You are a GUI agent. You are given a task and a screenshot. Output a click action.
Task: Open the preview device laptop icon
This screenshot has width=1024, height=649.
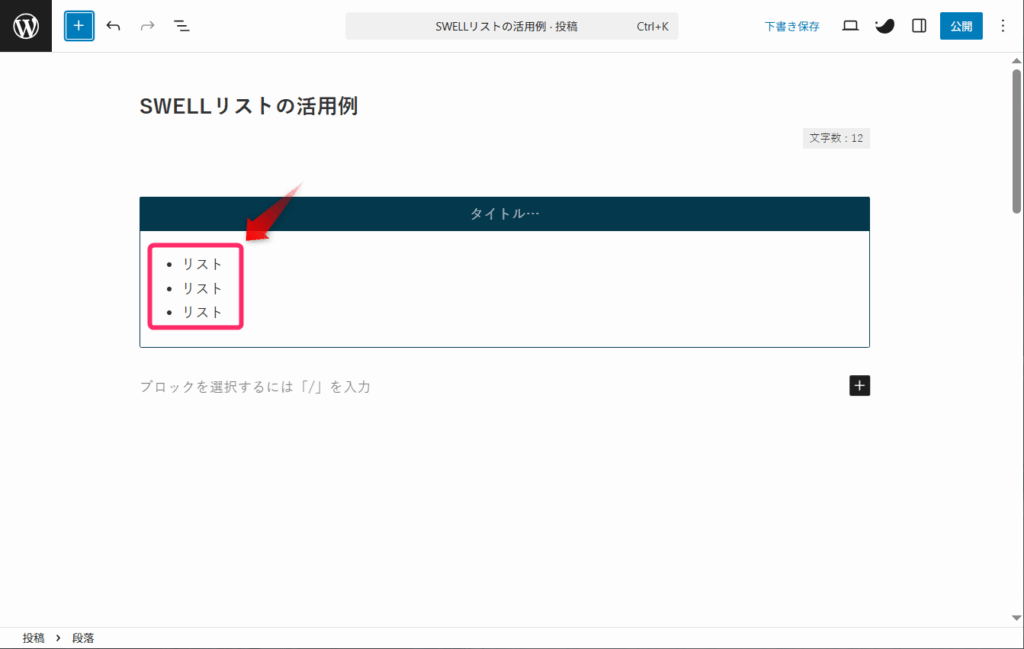pyautogui.click(x=850, y=26)
